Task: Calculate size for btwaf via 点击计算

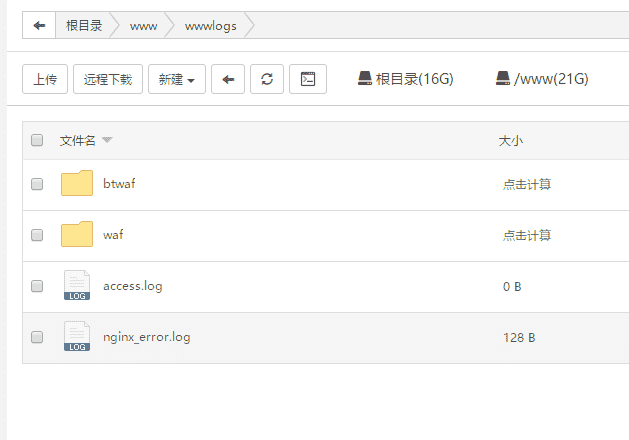Action: 527,184
